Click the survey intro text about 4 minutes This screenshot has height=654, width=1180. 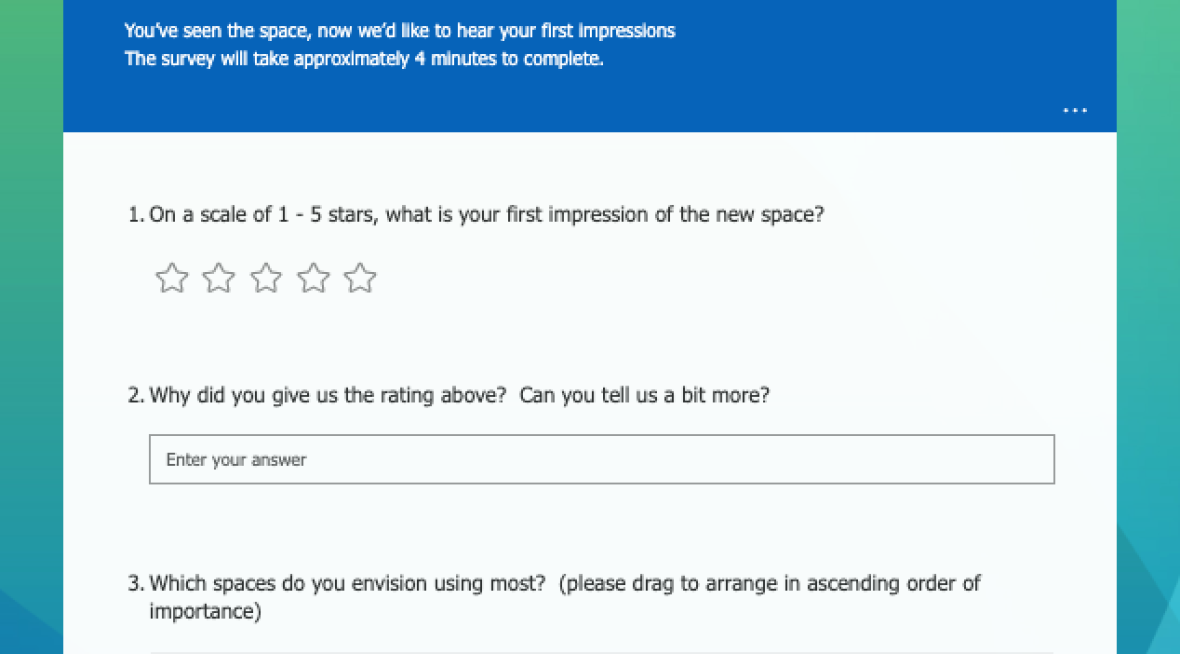coord(362,58)
